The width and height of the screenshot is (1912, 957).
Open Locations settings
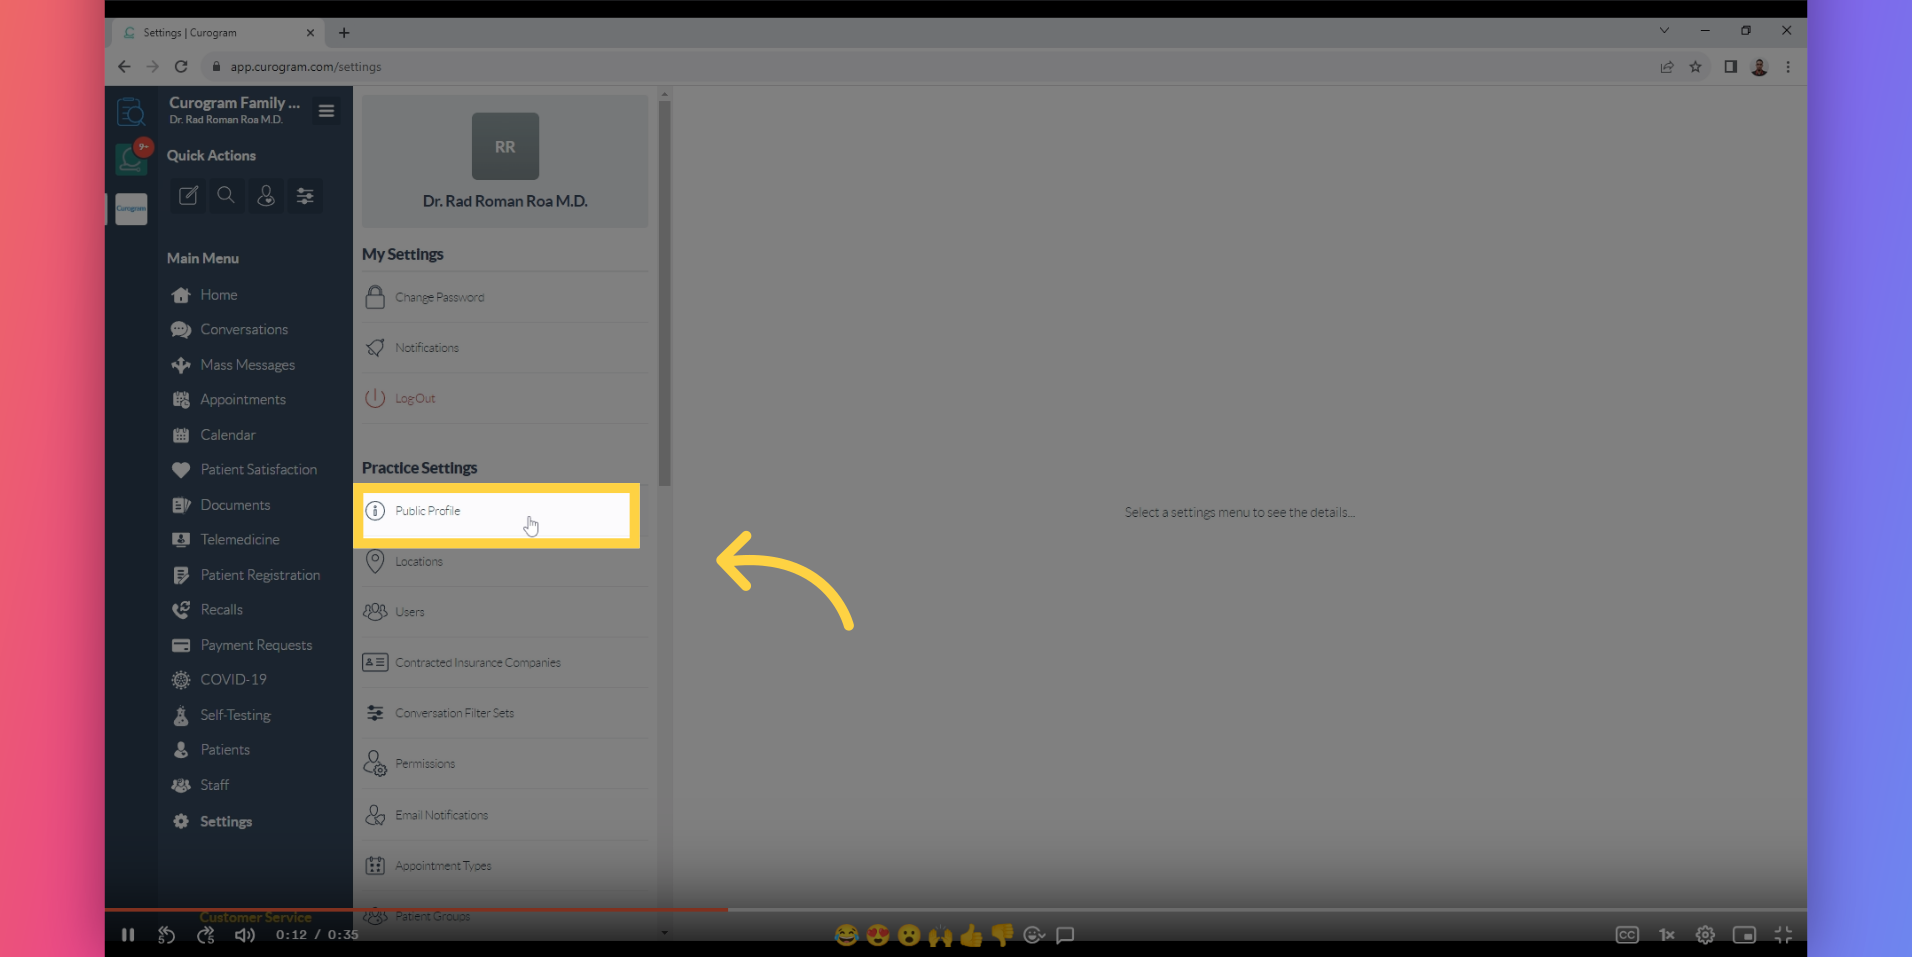click(x=418, y=562)
